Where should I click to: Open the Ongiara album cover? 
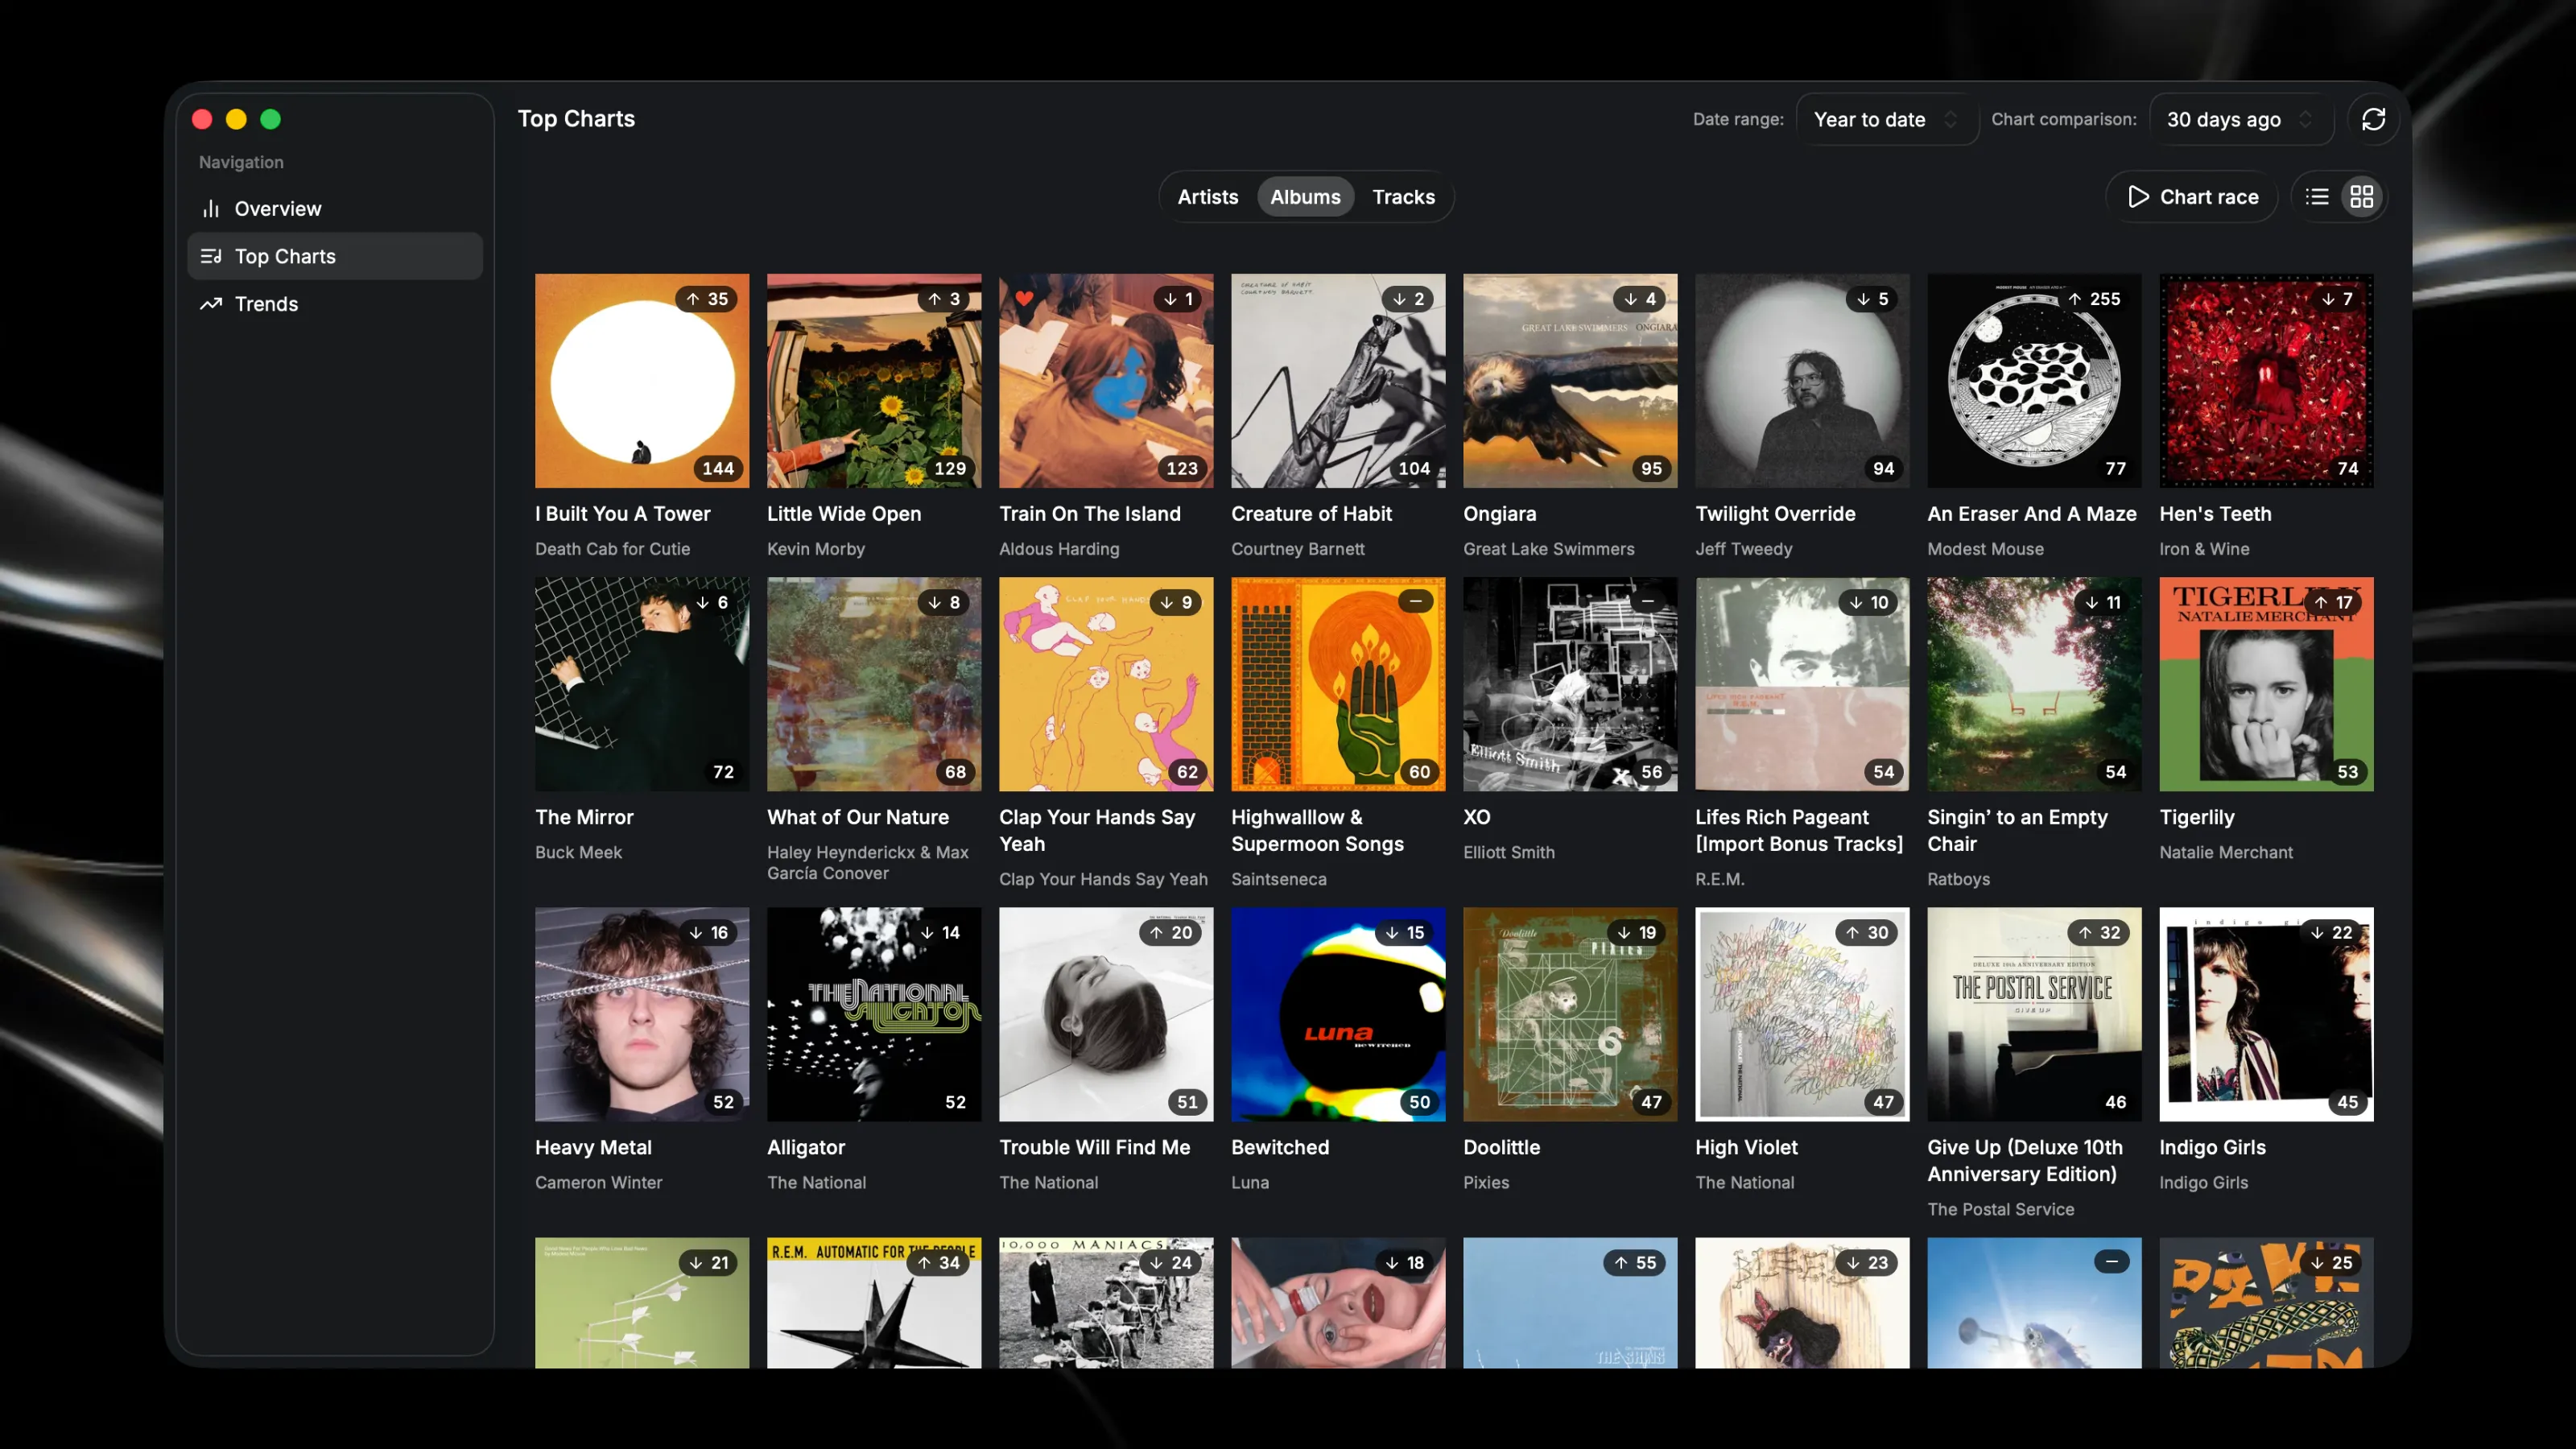[1570, 381]
